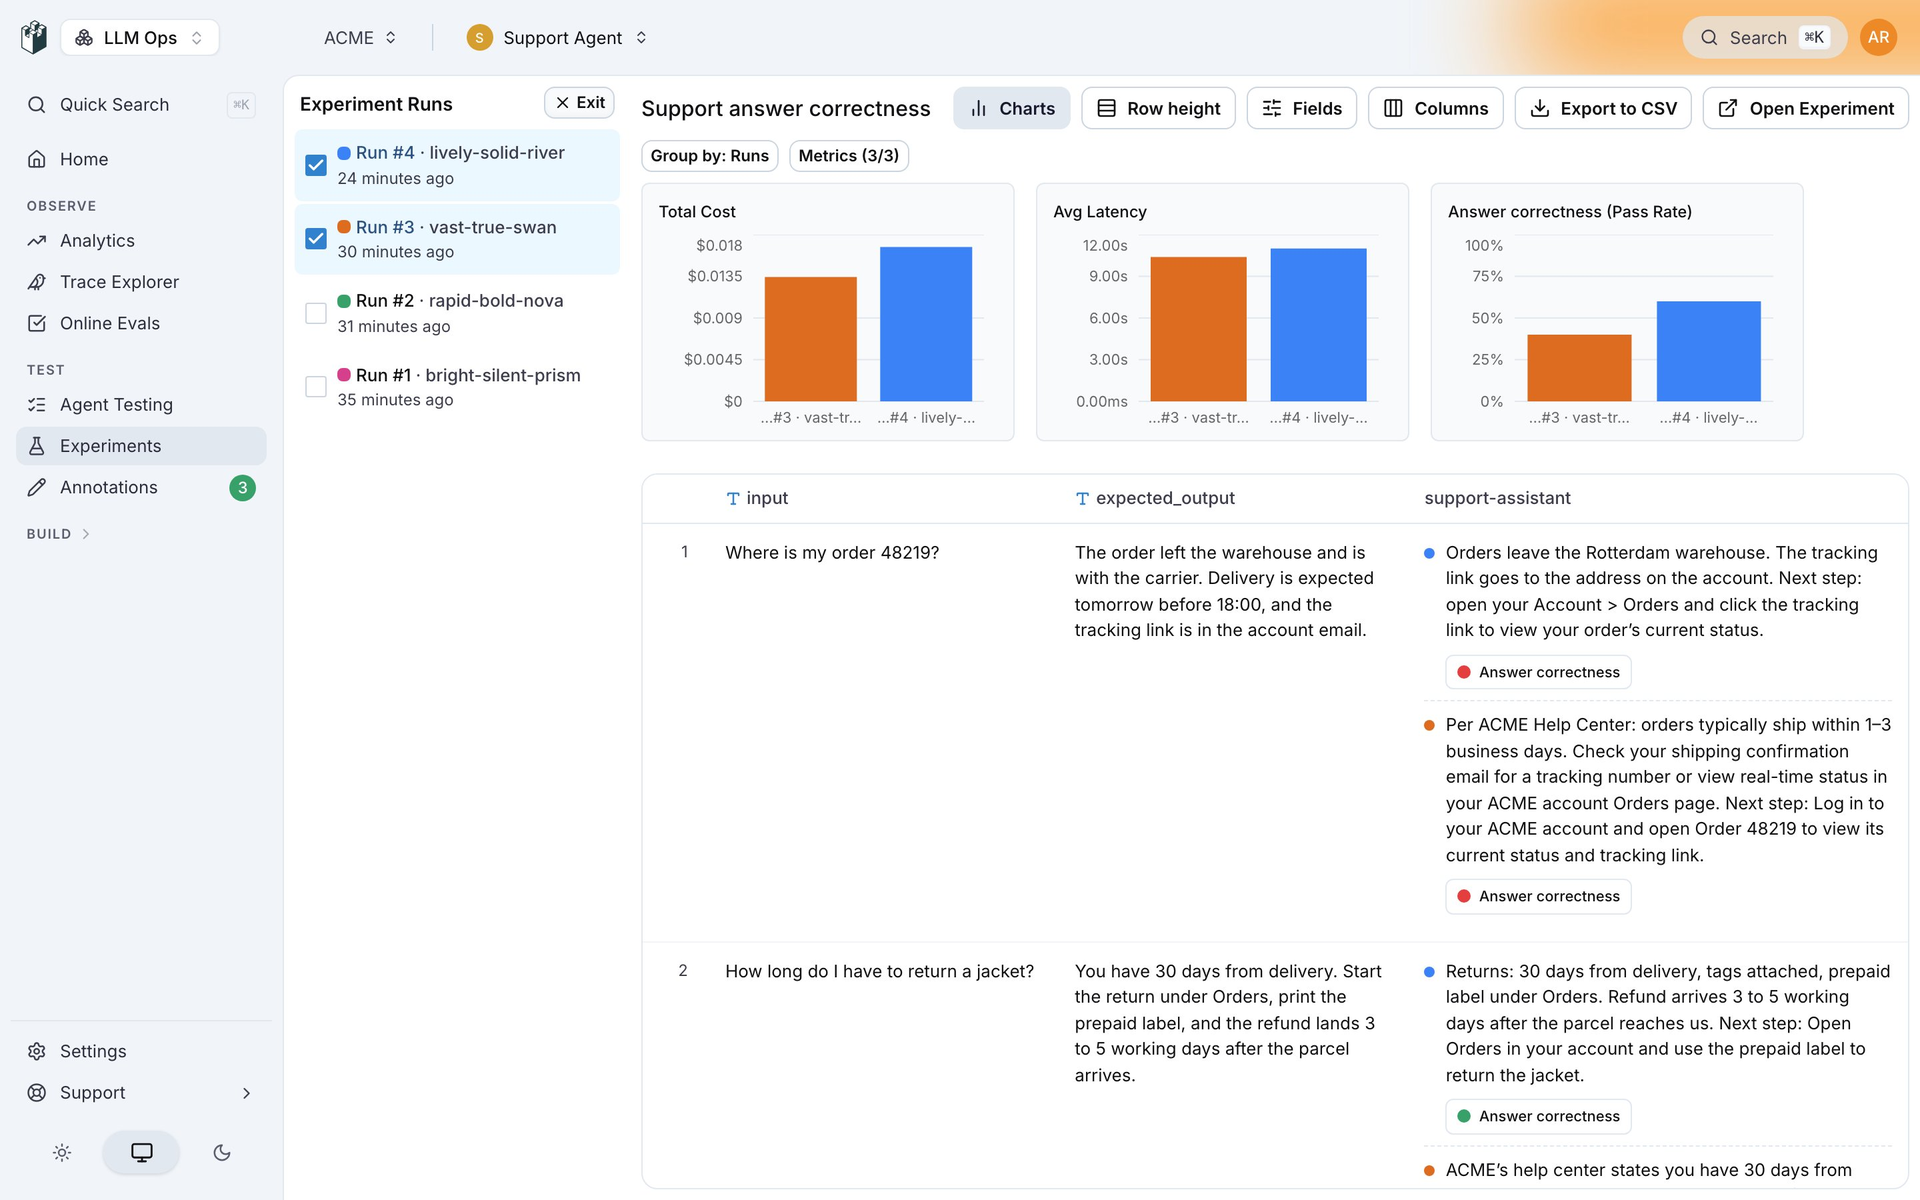This screenshot has width=1920, height=1200.
Task: Open the Columns menu
Action: click(x=1435, y=108)
